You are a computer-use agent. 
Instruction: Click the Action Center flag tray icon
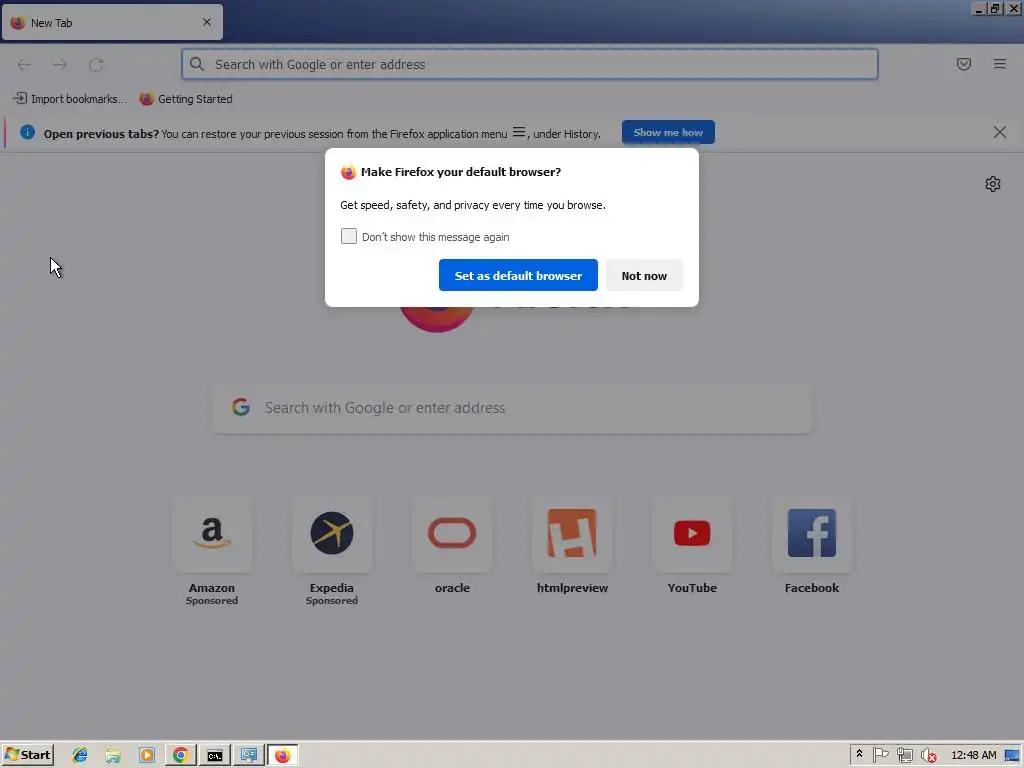880,755
